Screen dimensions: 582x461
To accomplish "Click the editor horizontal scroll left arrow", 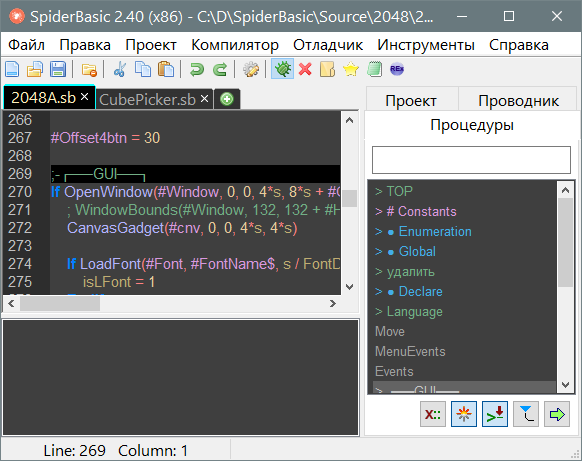I will [x=11, y=304].
